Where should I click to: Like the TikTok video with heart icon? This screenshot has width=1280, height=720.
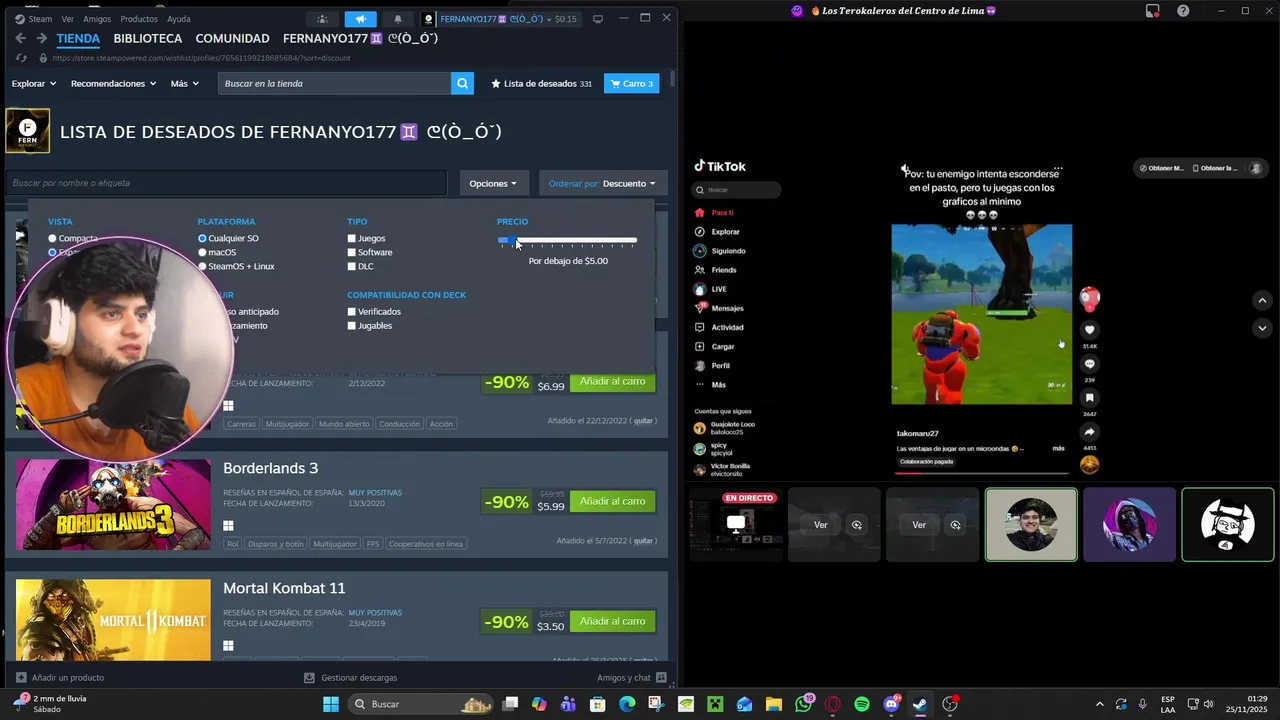[x=1090, y=330]
